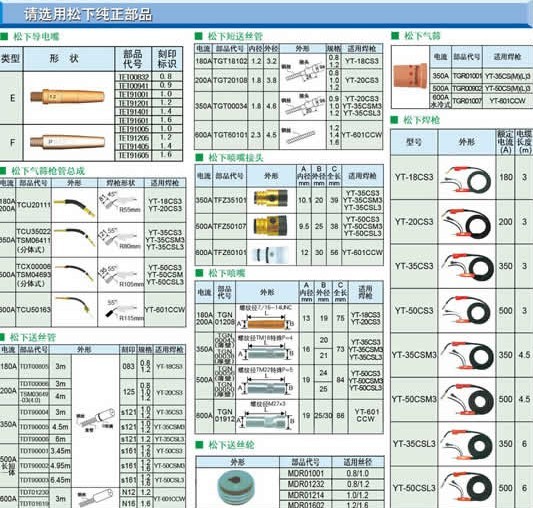Click the 额定电流(A) column header
Viewport: 533px width, 508px height.
[505, 141]
